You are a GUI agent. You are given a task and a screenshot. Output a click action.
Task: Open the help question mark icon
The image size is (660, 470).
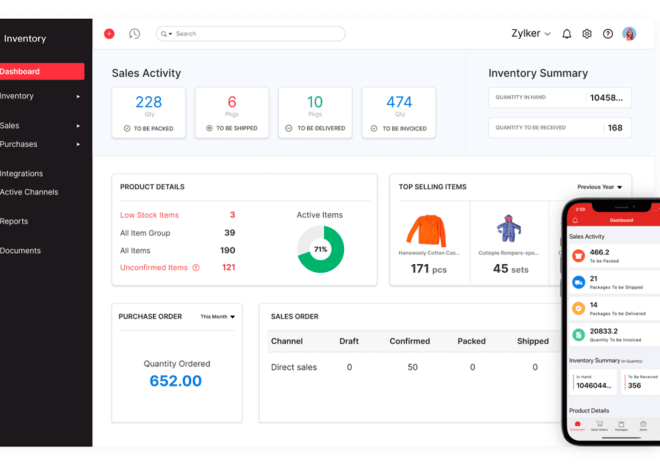pyautogui.click(x=607, y=34)
